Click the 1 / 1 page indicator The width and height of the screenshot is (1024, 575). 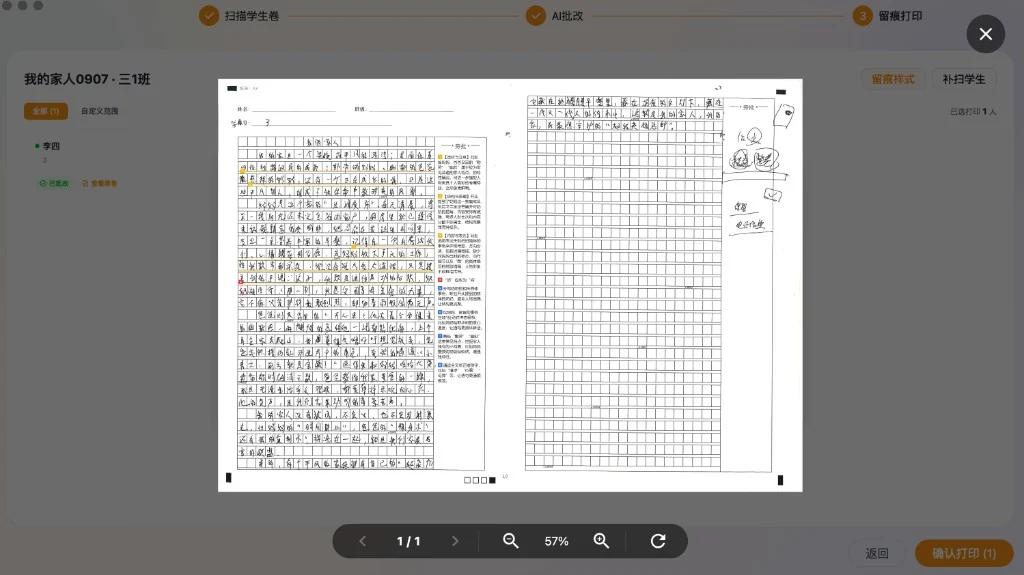pyautogui.click(x=409, y=542)
